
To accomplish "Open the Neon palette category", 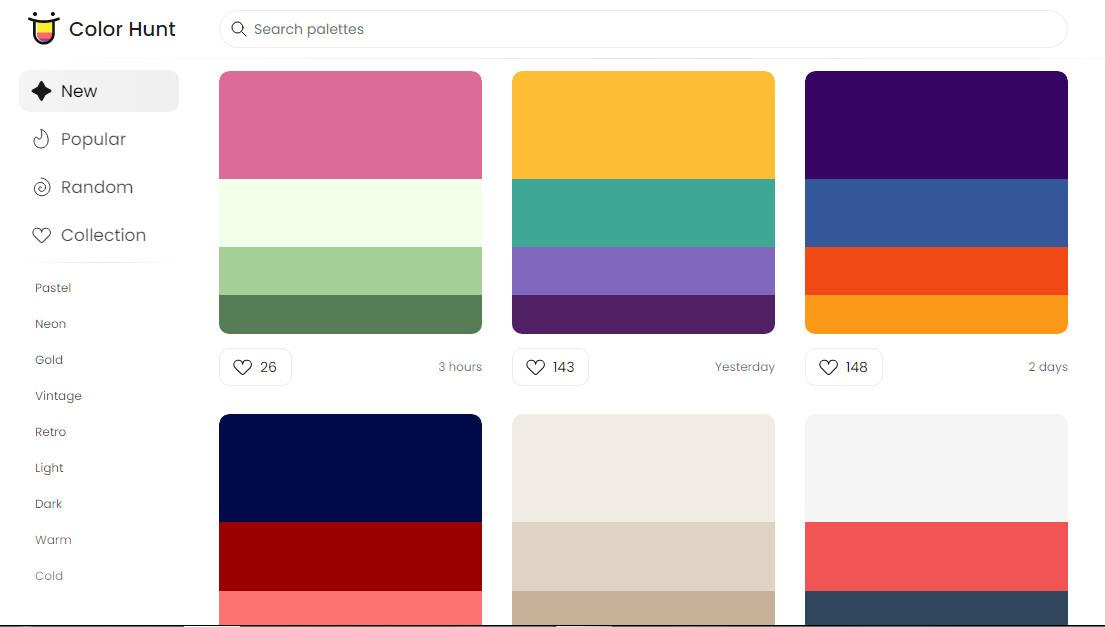I will [x=50, y=324].
